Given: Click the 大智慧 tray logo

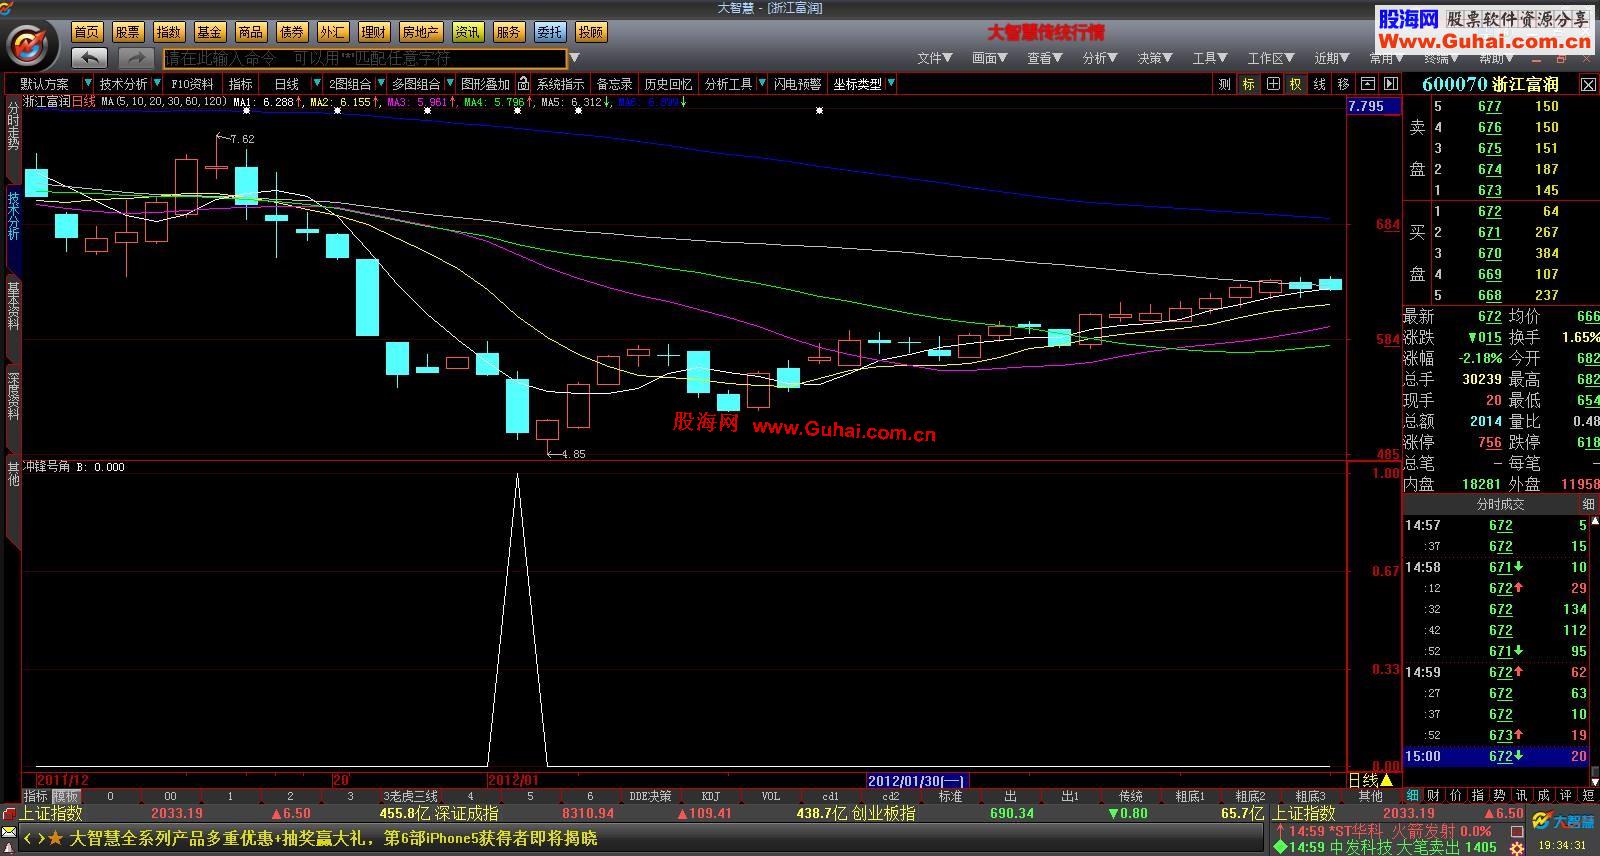Looking at the screenshot, I should click(1561, 821).
